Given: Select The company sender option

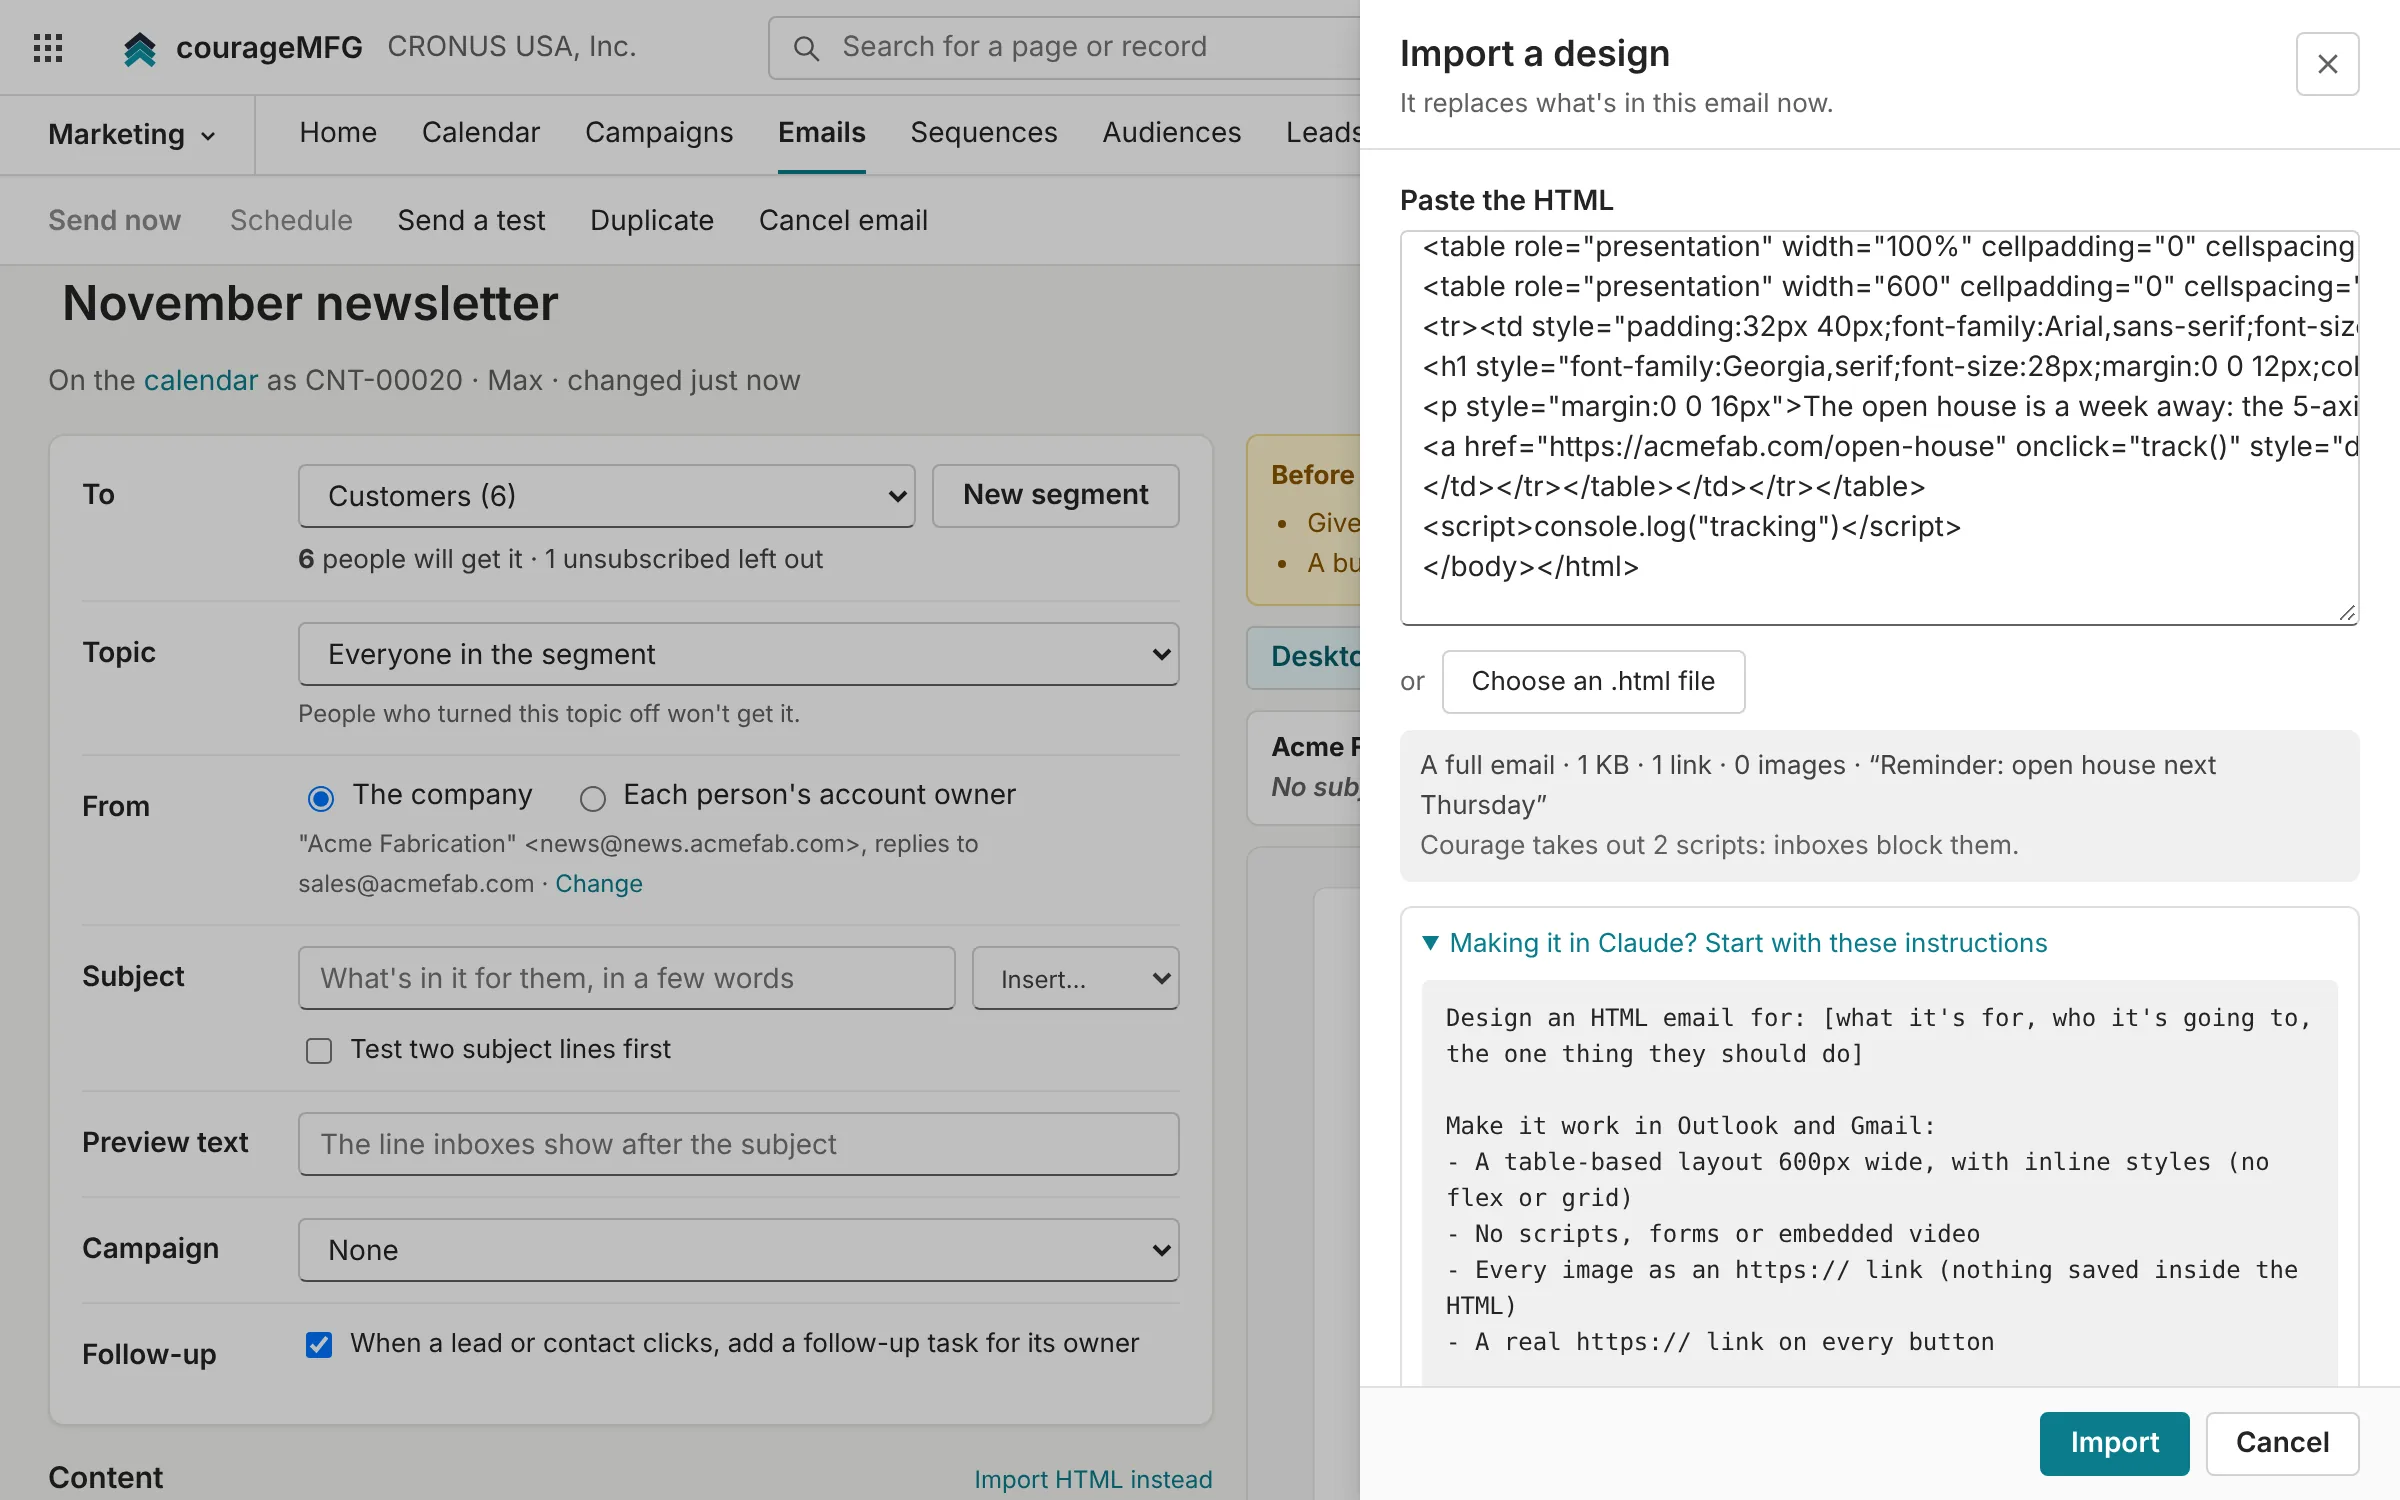Looking at the screenshot, I should [x=320, y=797].
